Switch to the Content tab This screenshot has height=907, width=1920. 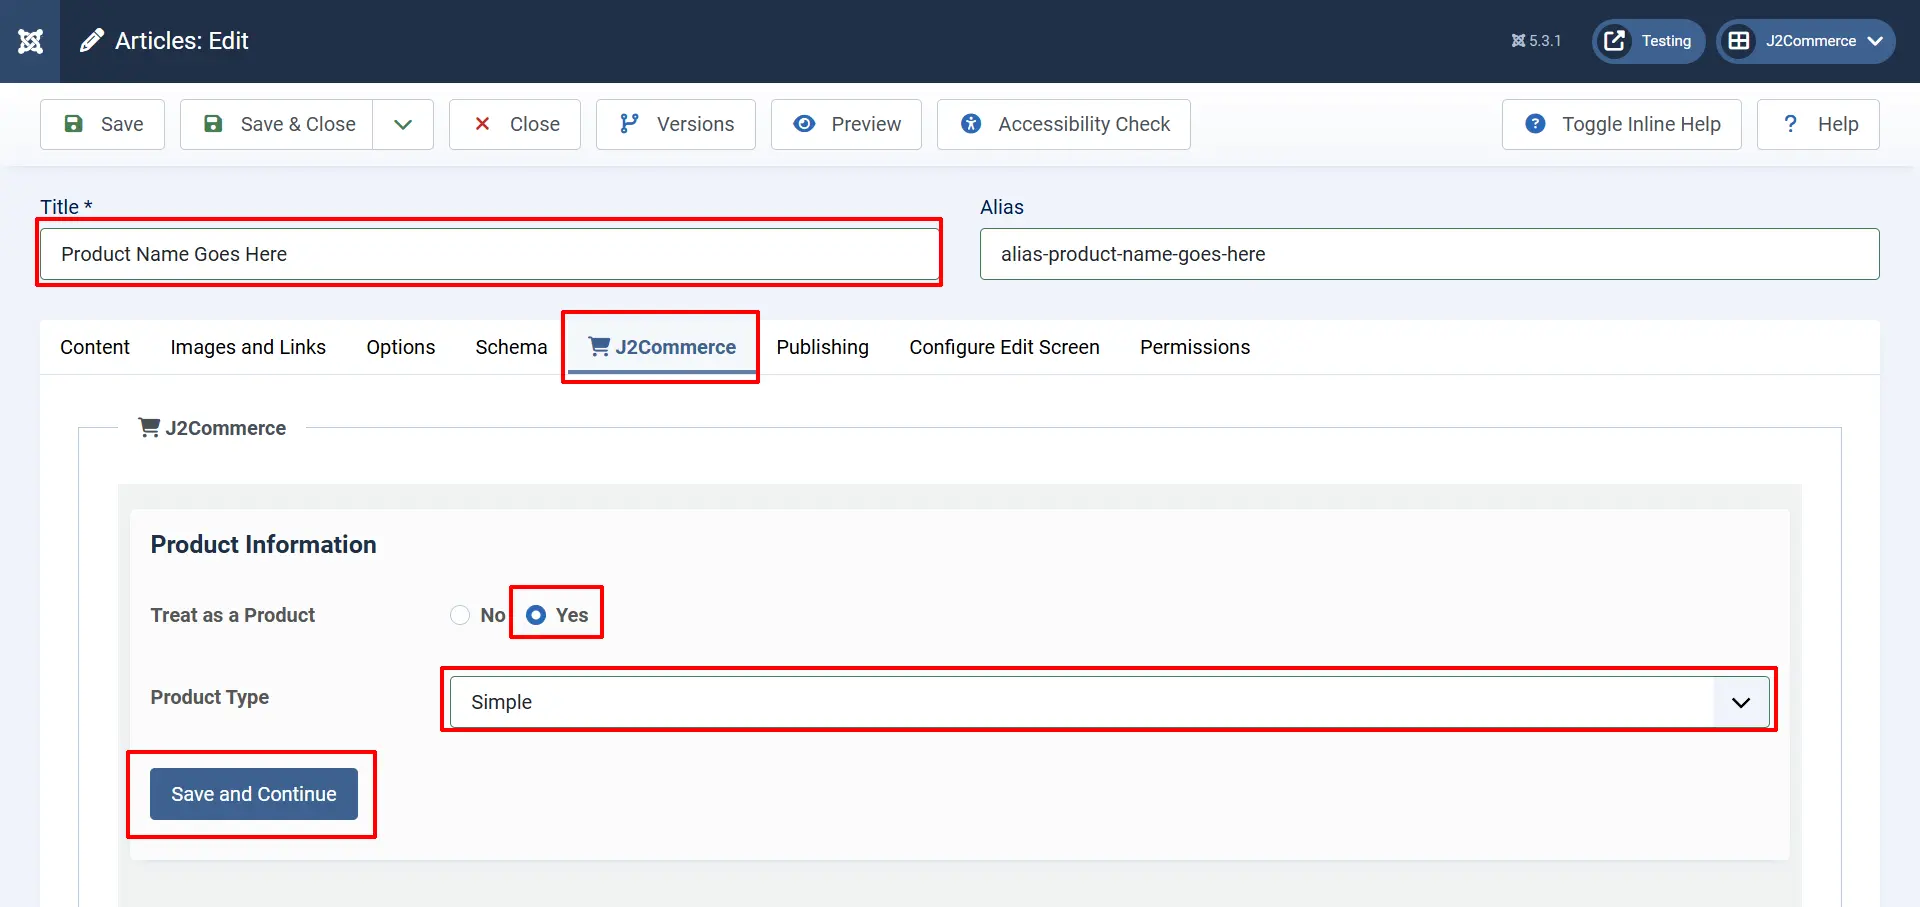95,347
